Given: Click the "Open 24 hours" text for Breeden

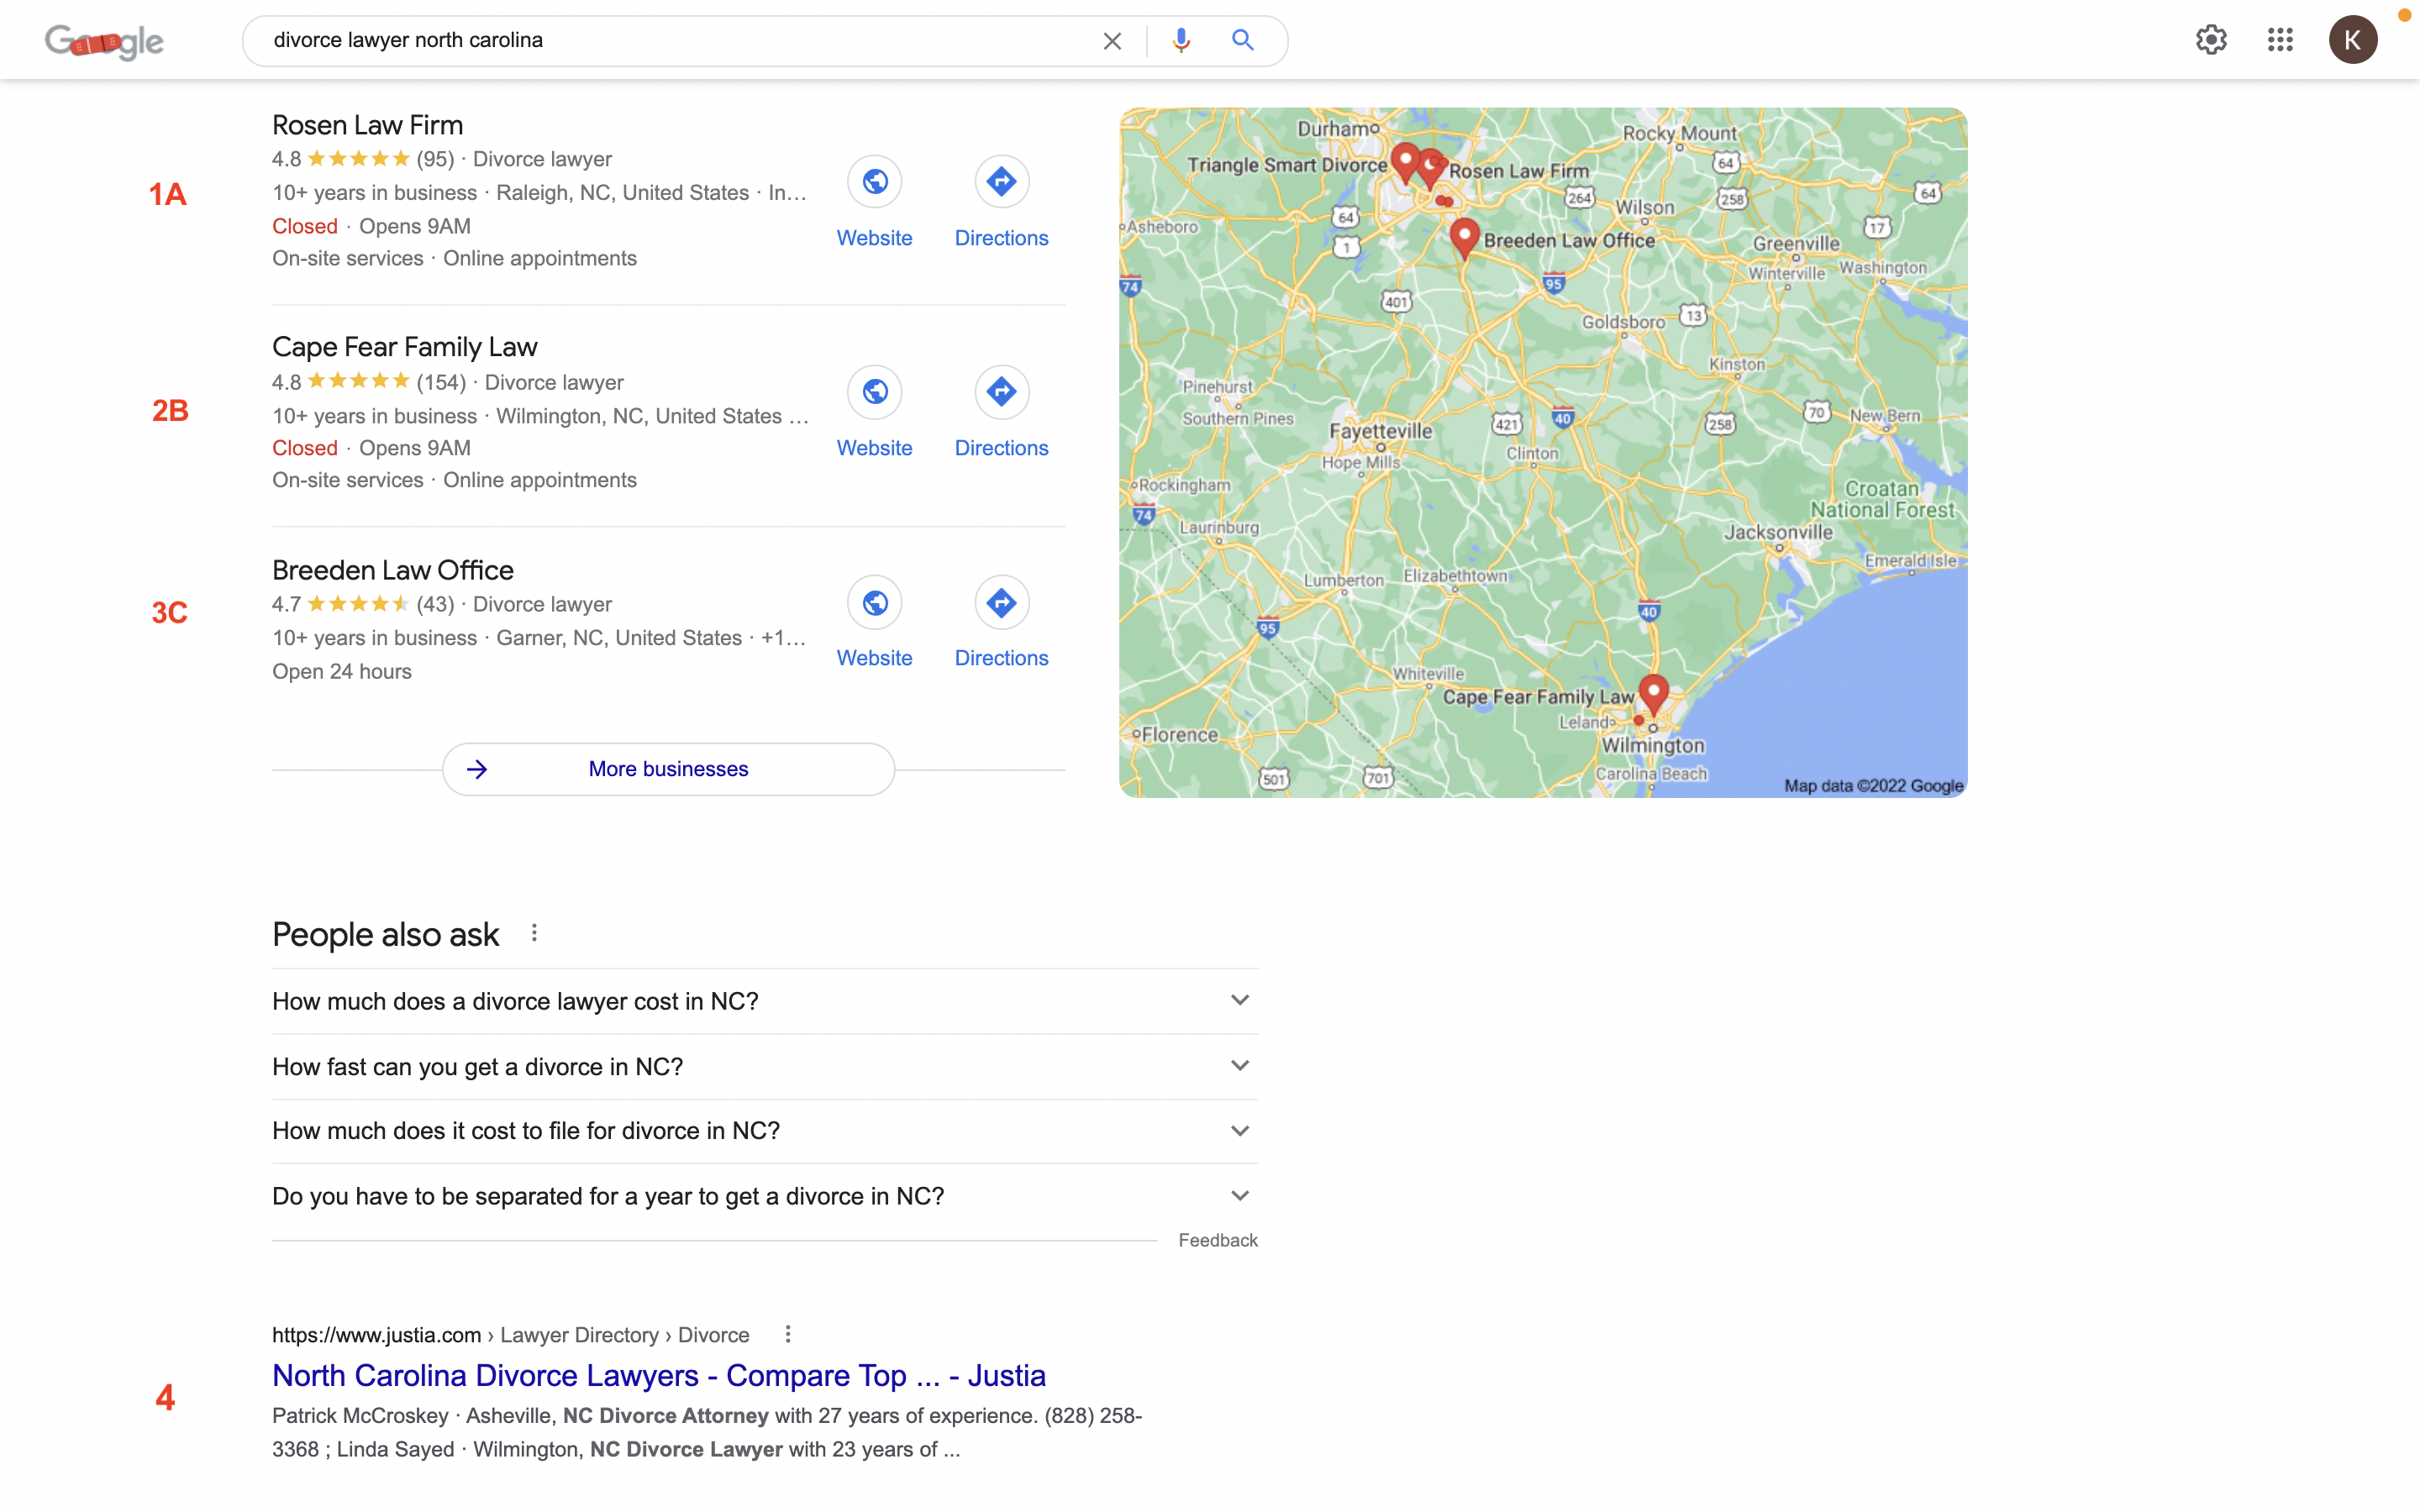Looking at the screenshot, I should coord(342,672).
